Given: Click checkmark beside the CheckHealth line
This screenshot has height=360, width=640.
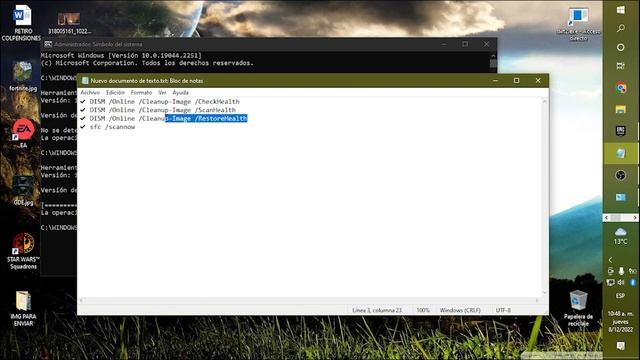Looking at the screenshot, I should [83, 101].
